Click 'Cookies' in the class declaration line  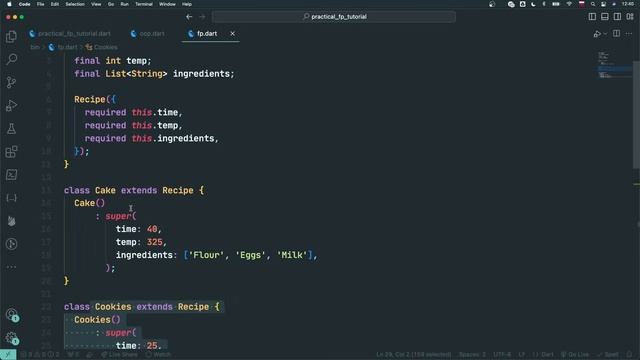point(113,307)
